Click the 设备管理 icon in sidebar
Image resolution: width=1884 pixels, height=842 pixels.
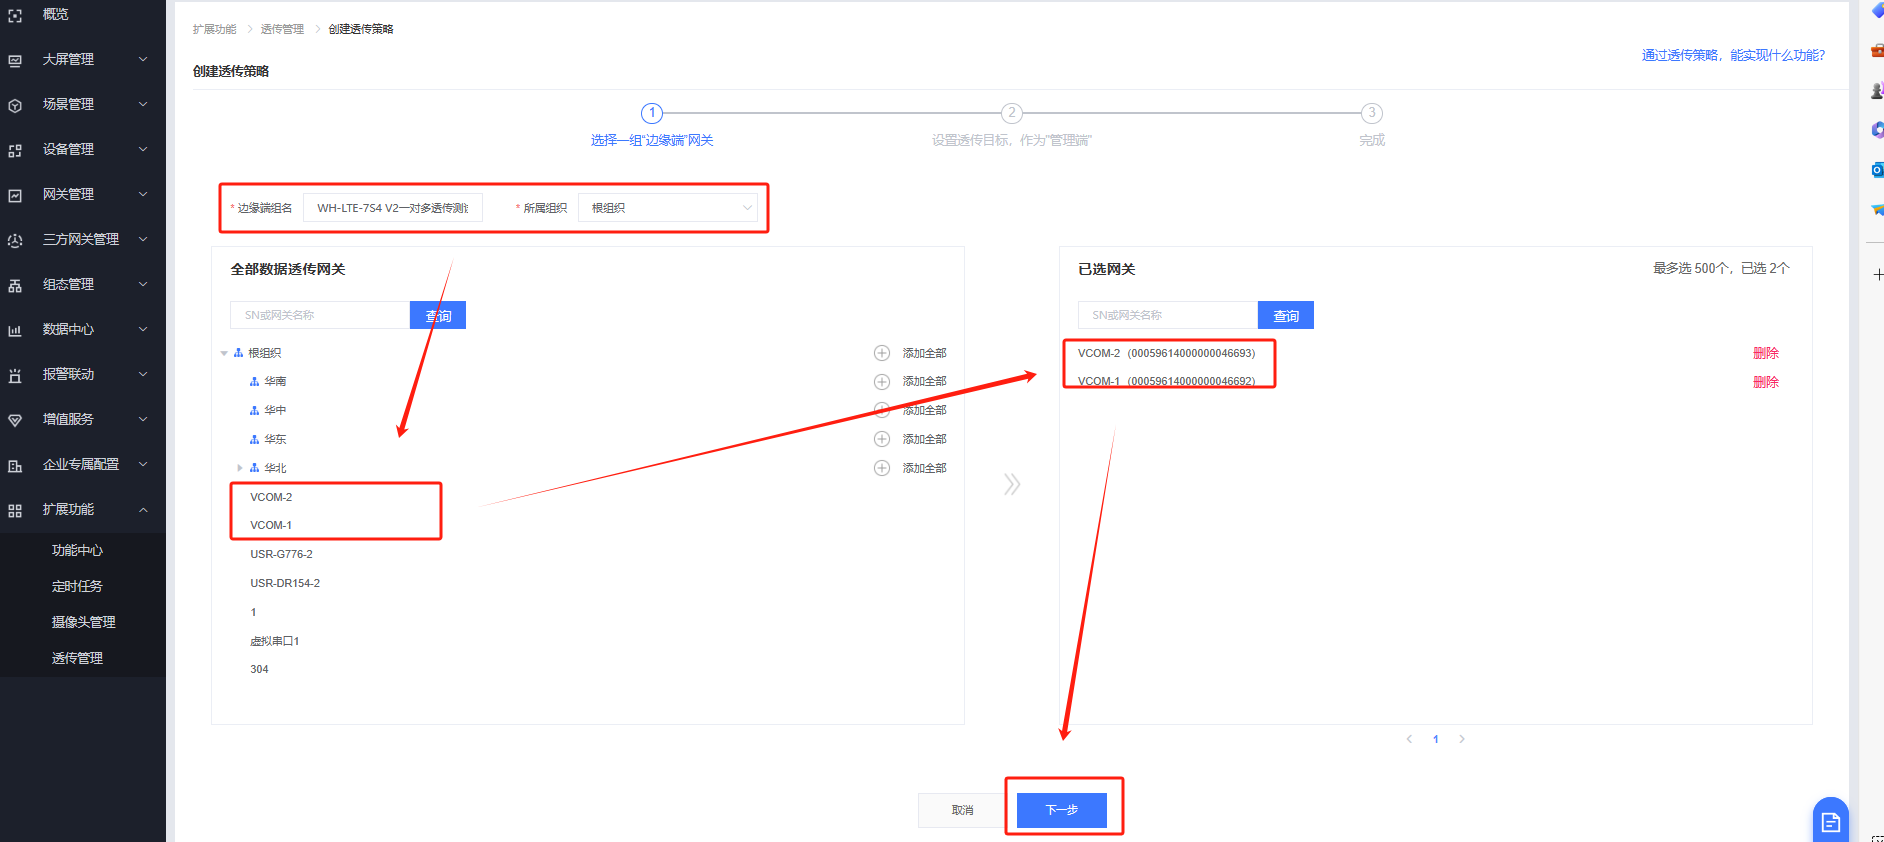pyautogui.click(x=15, y=150)
